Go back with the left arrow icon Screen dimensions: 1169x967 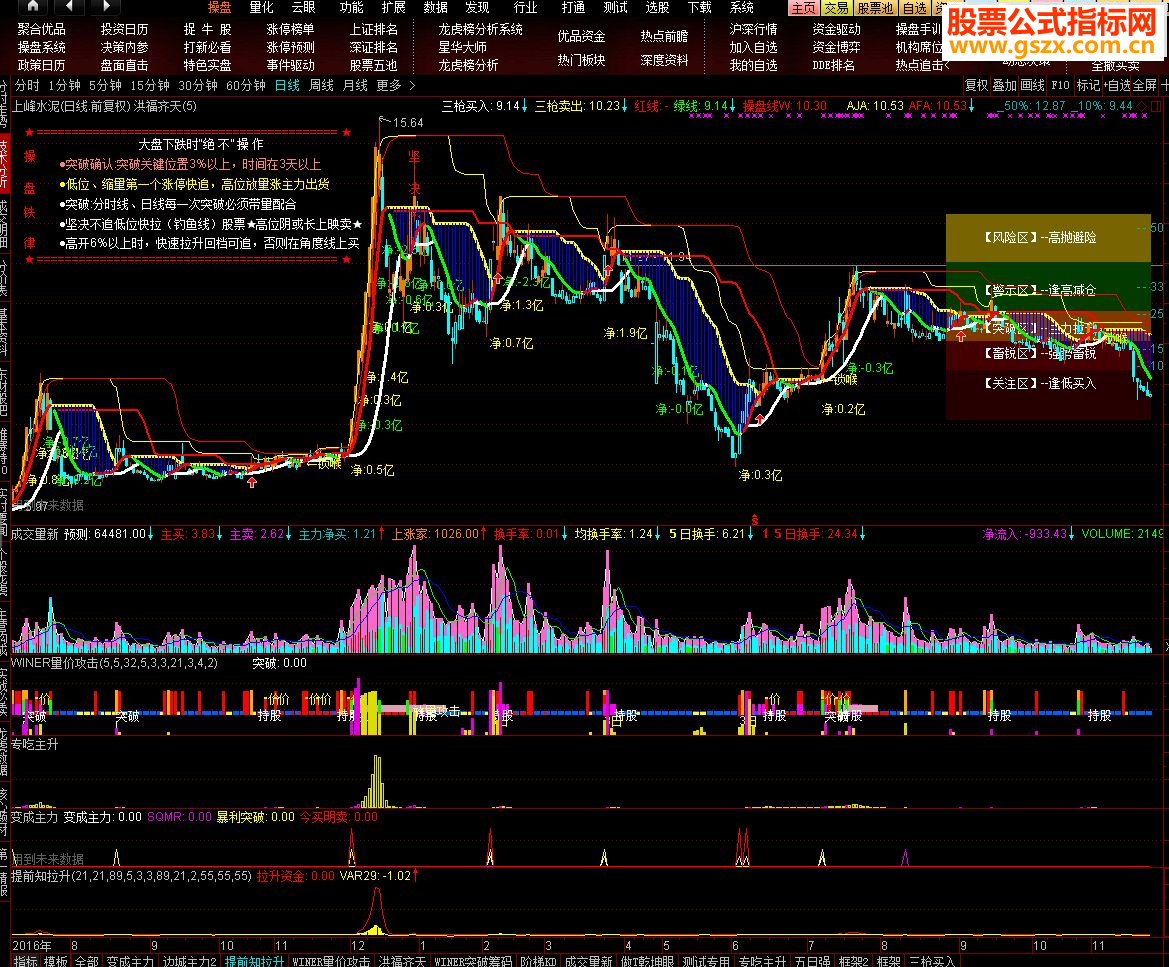[69, 7]
